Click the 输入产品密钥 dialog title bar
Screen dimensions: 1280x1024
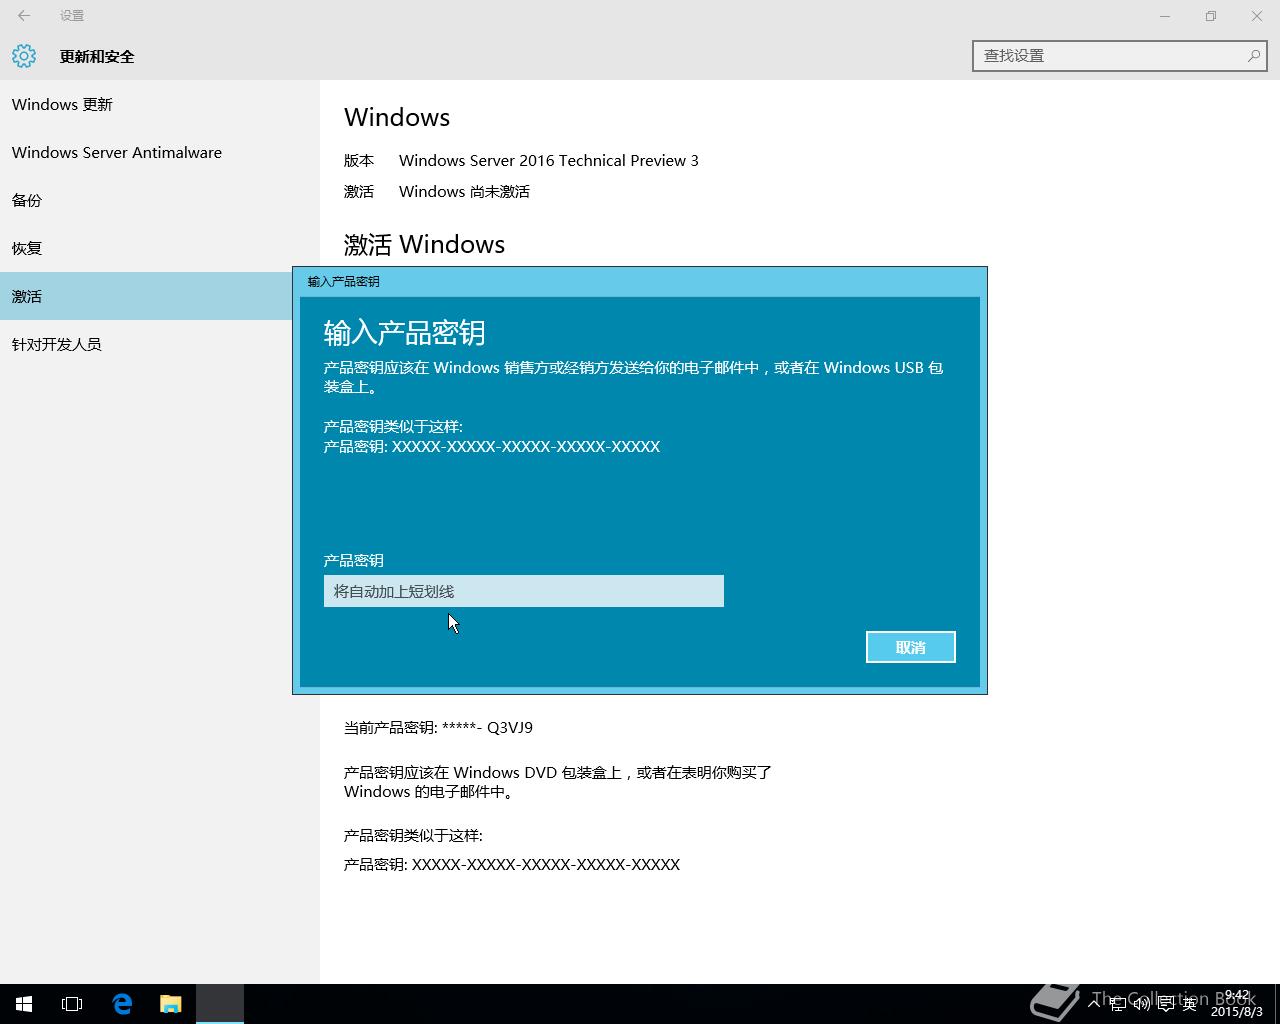point(640,282)
